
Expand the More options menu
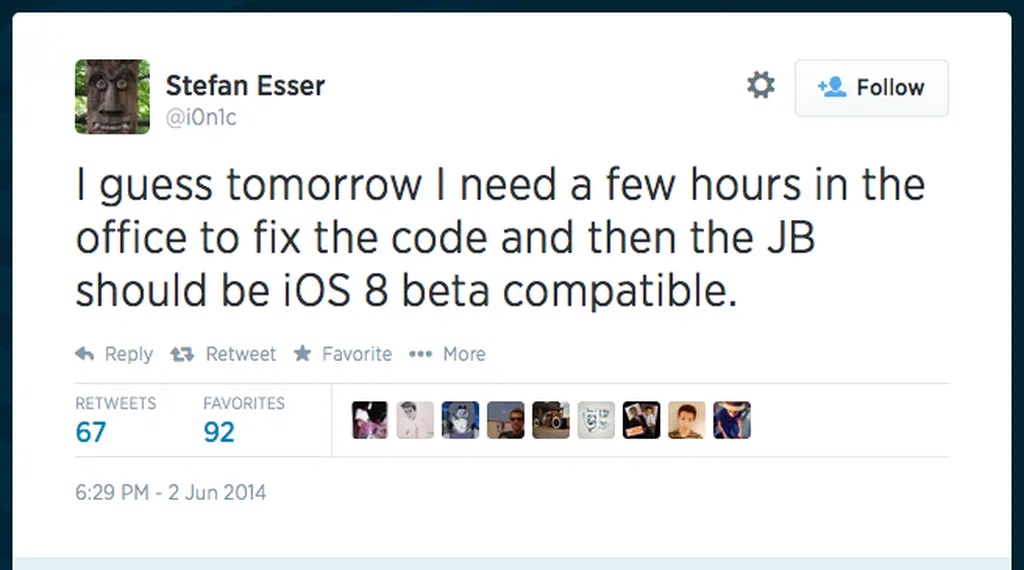[x=447, y=354]
